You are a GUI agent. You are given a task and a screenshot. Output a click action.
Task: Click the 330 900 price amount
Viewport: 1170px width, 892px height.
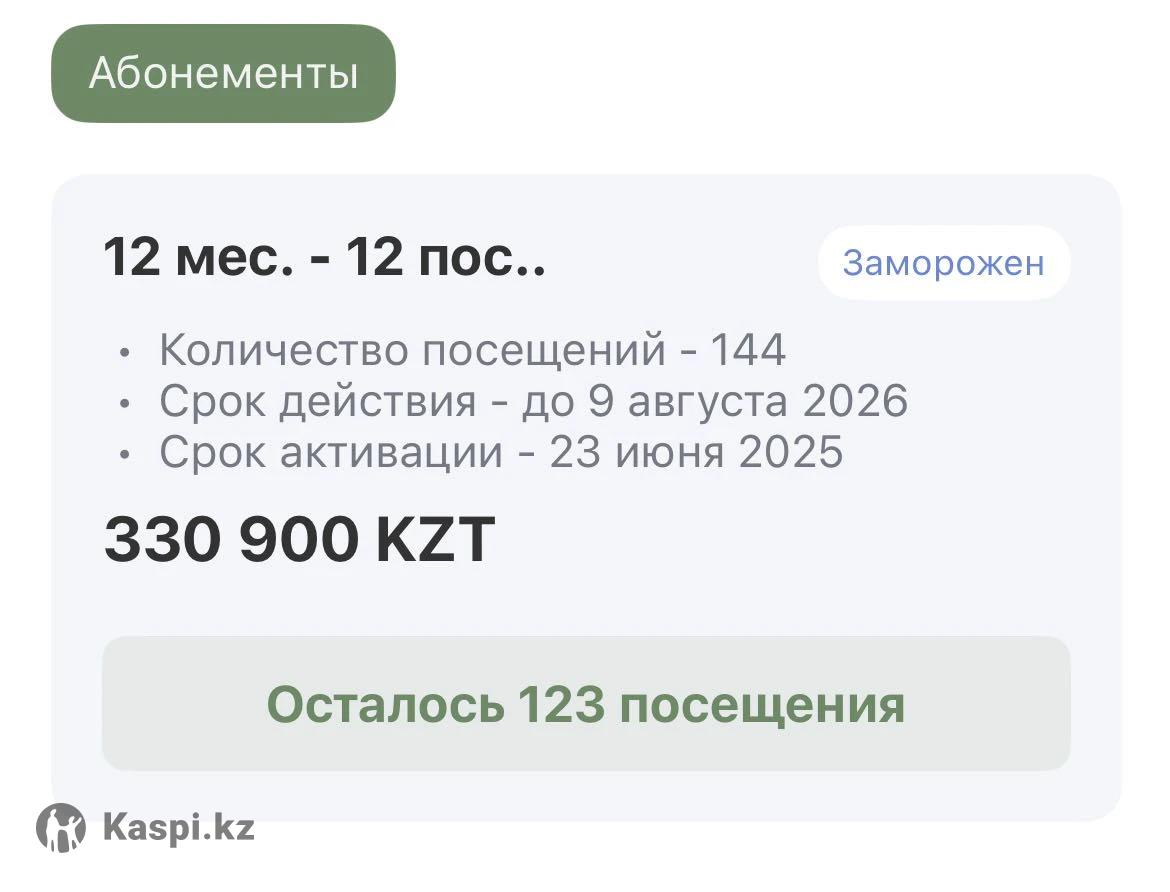pos(231,541)
